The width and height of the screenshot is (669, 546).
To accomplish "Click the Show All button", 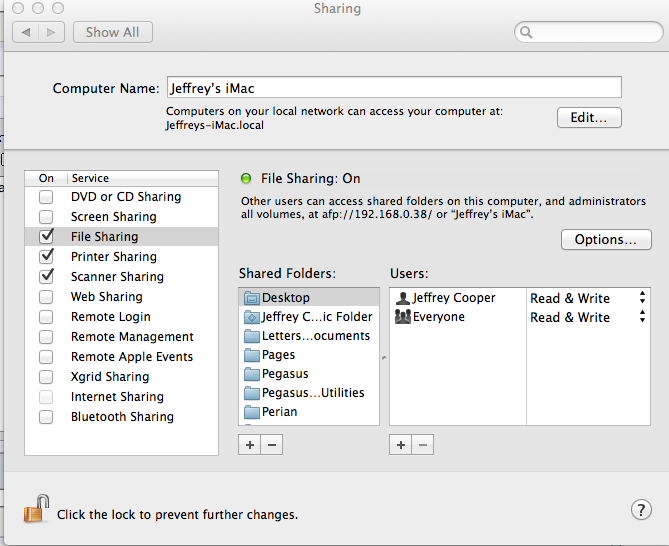I will point(113,32).
